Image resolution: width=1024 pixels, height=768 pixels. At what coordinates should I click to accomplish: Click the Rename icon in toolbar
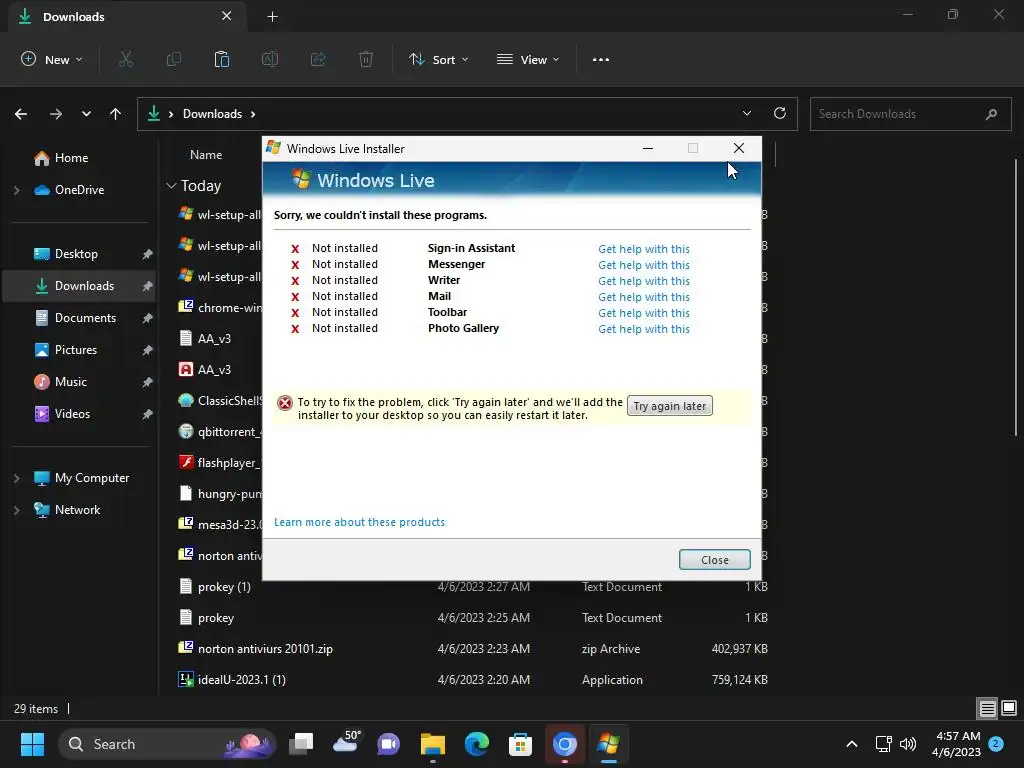click(270, 59)
